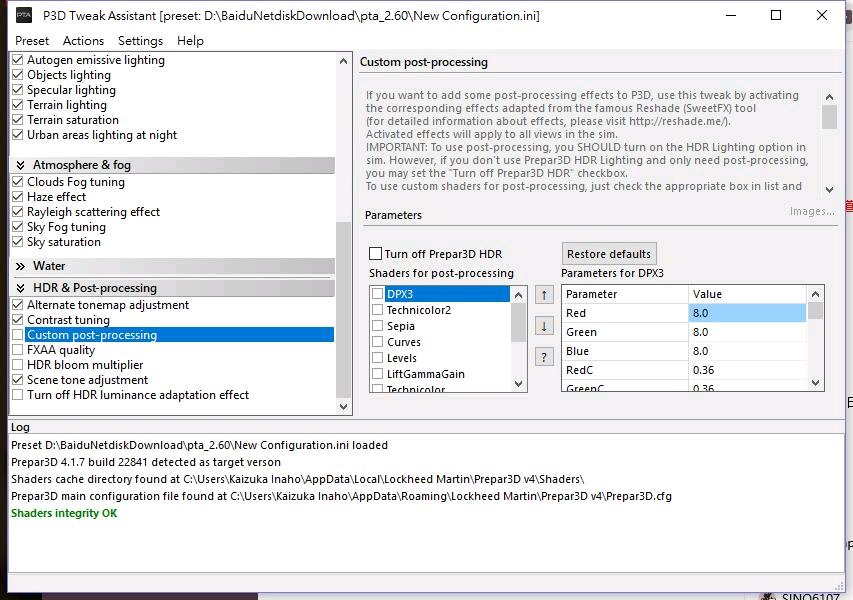Click Restore defaults button
853x600 pixels.
coord(609,254)
